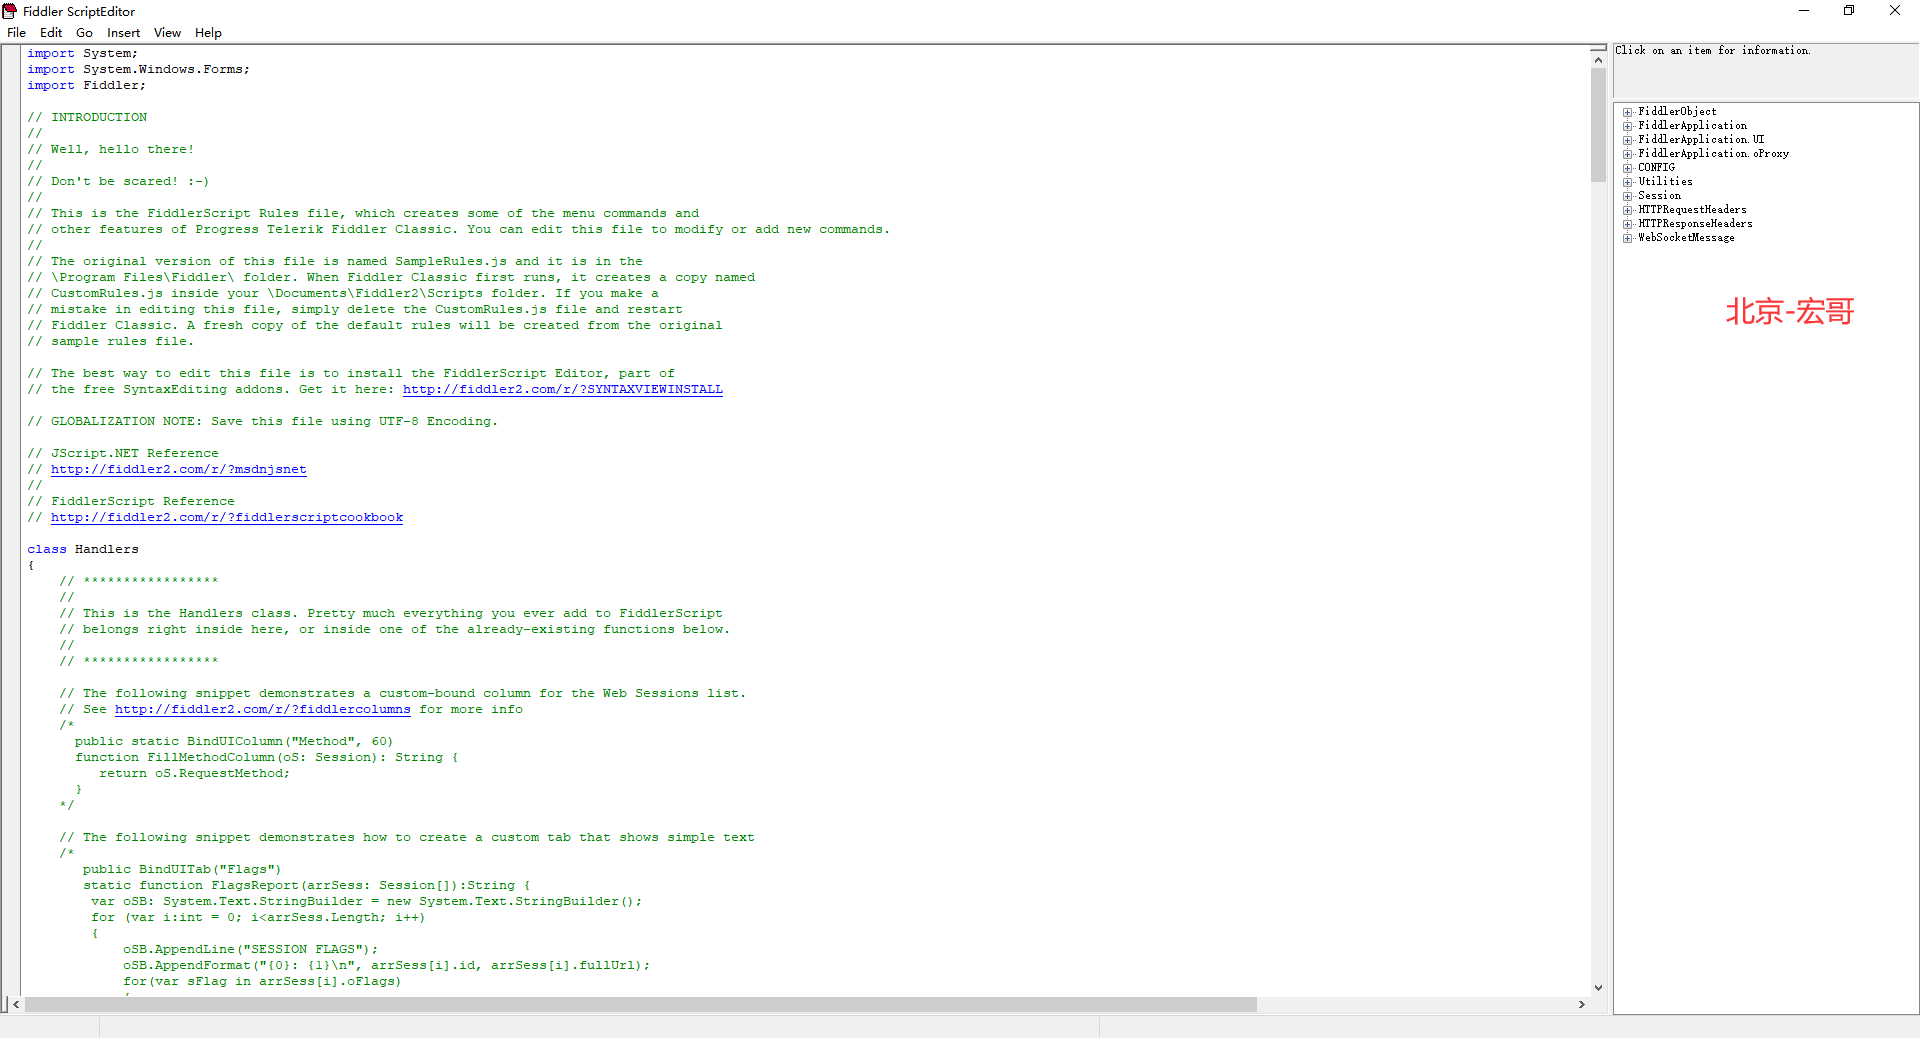The image size is (1920, 1038).
Task: Expand the WebSocketMessage tree node
Action: [1628, 238]
